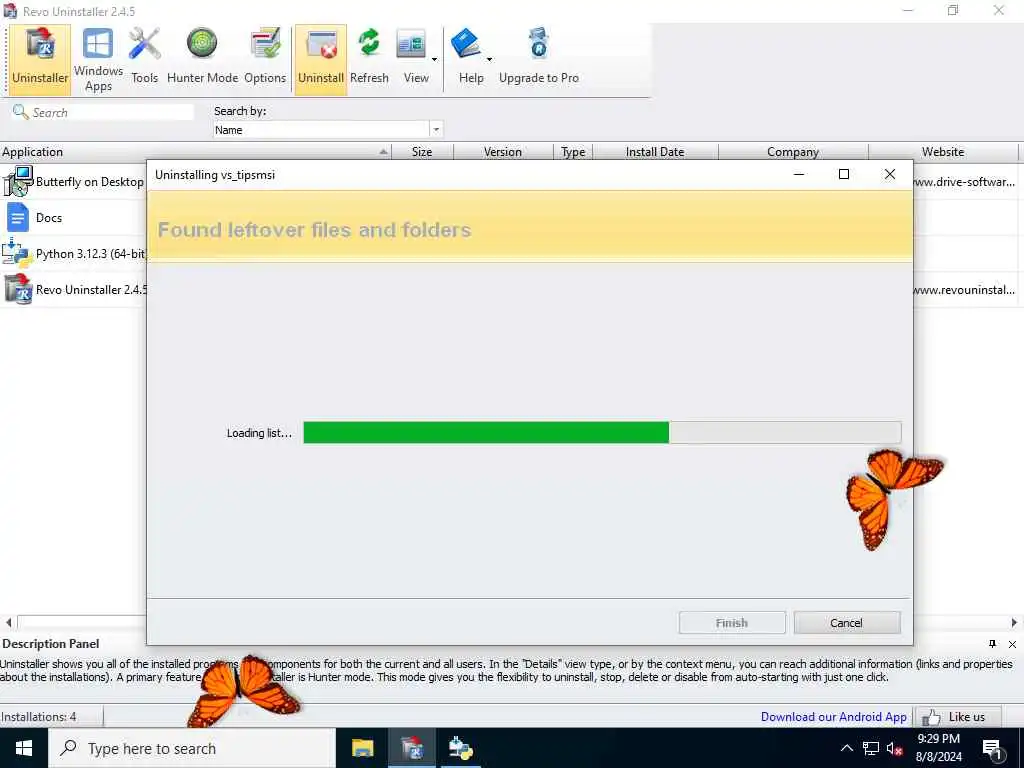Show hidden system tray icons
The image size is (1024, 768).
[846, 748]
